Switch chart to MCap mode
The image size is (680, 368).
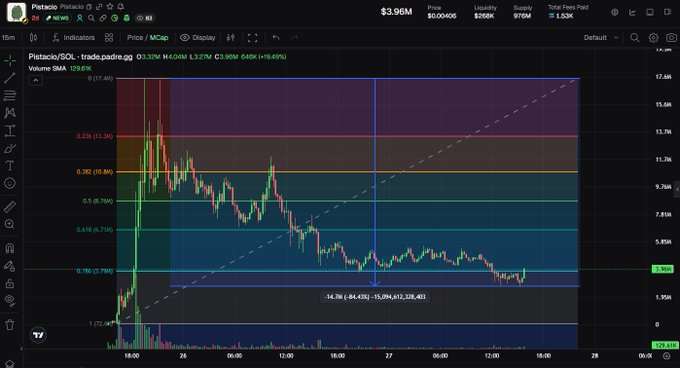(159, 38)
